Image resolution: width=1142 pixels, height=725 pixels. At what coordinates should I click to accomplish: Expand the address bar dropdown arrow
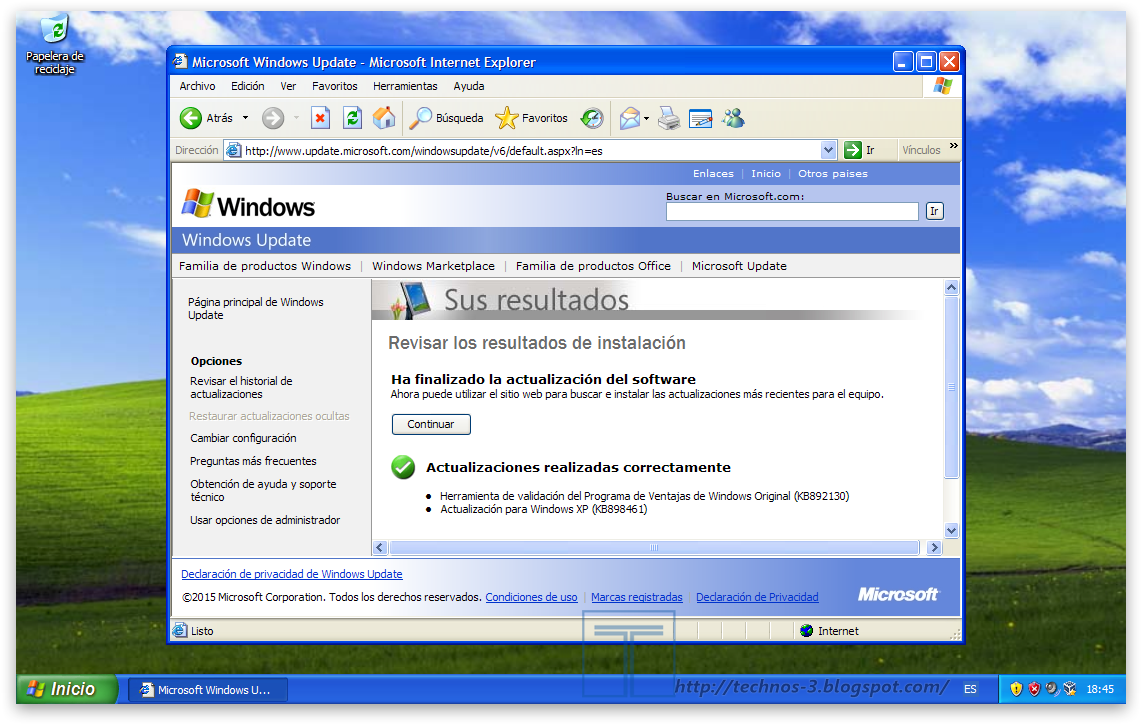[828, 151]
